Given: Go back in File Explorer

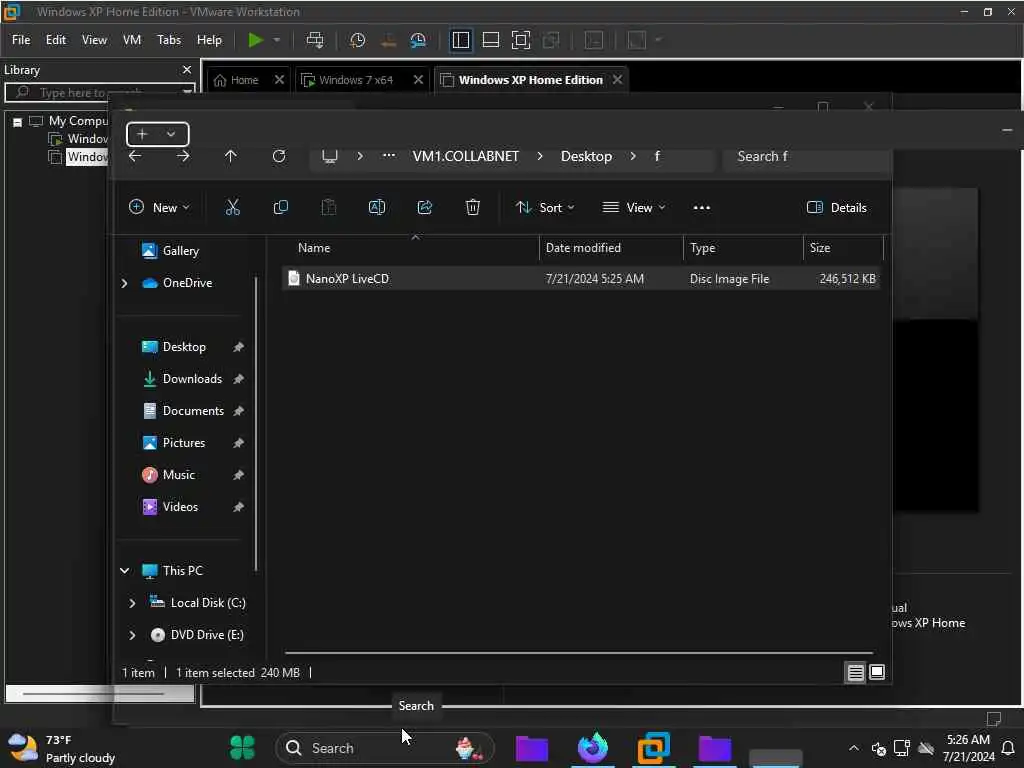Looking at the screenshot, I should 135,156.
